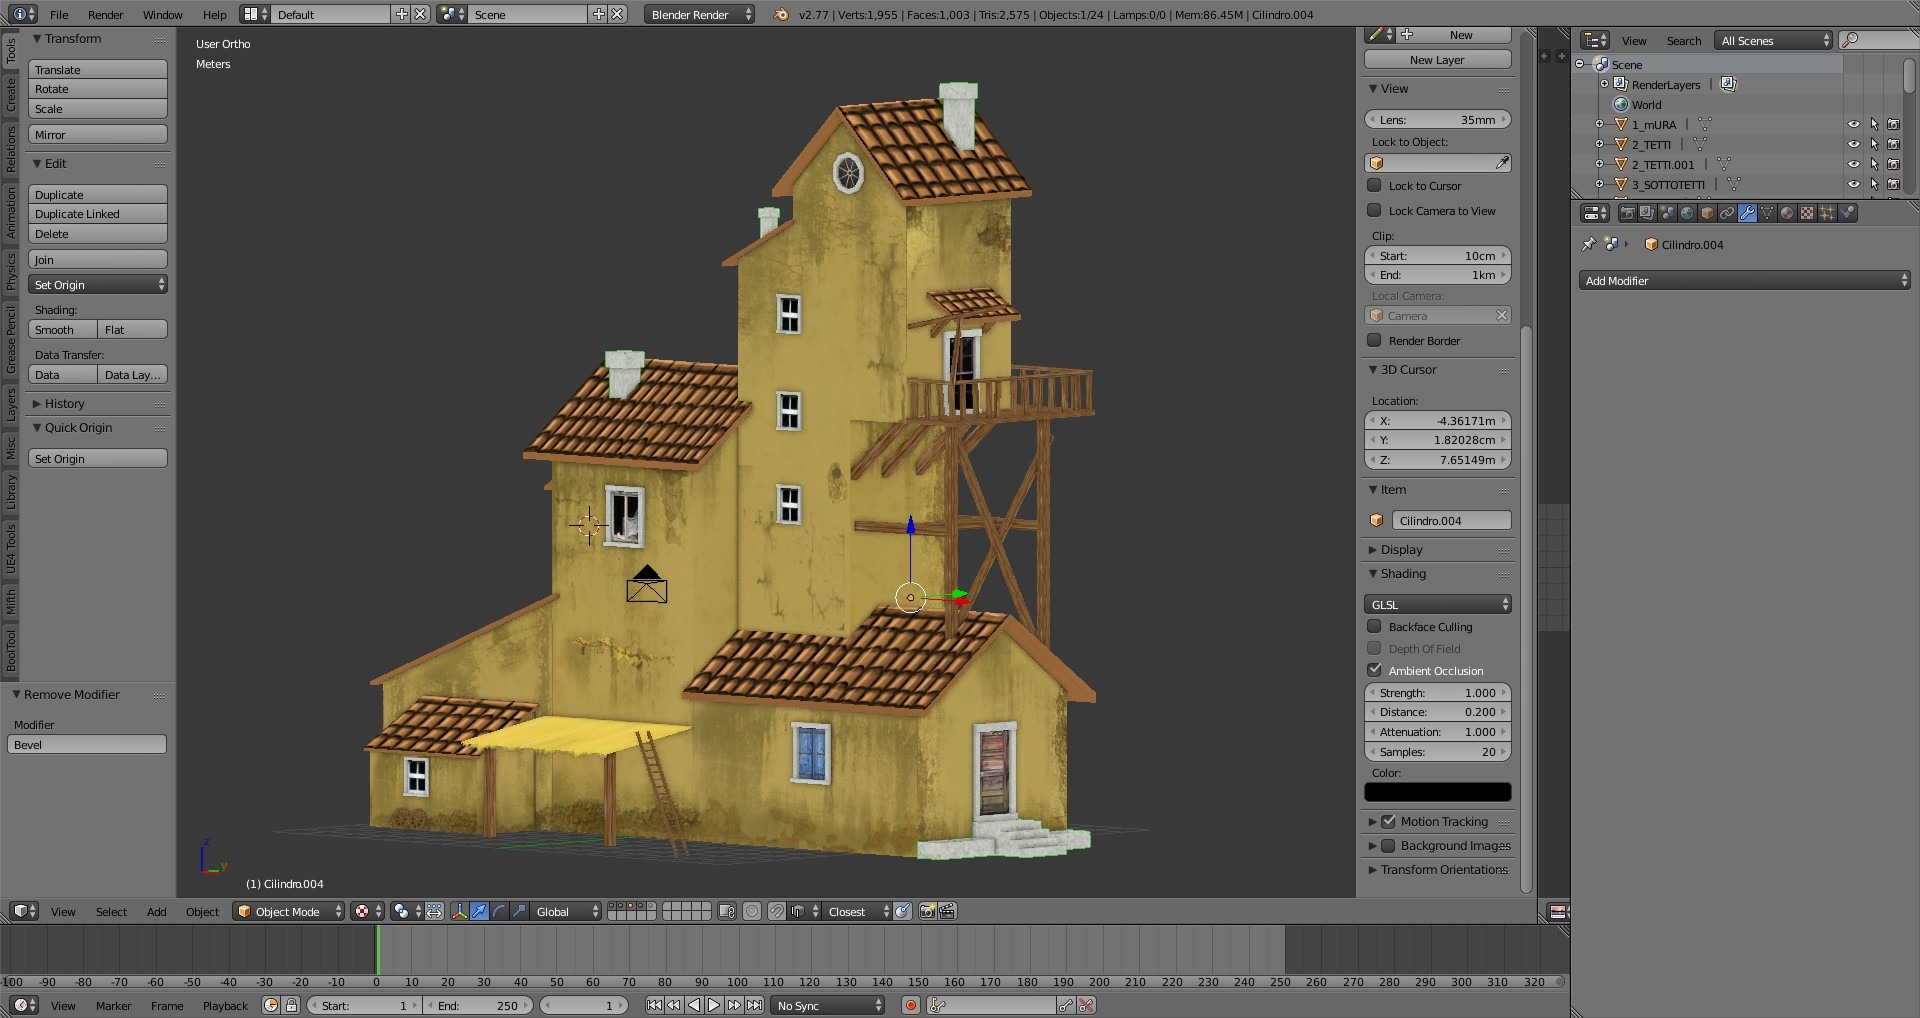Click the pin icon beside Cilindro.004
The height and width of the screenshot is (1018, 1920).
click(1589, 244)
